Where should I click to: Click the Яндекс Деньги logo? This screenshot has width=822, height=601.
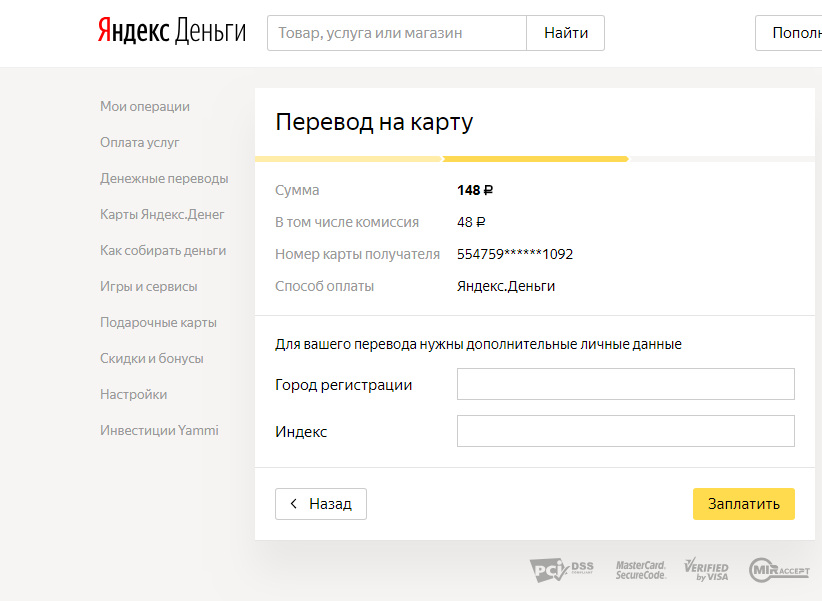(171, 31)
